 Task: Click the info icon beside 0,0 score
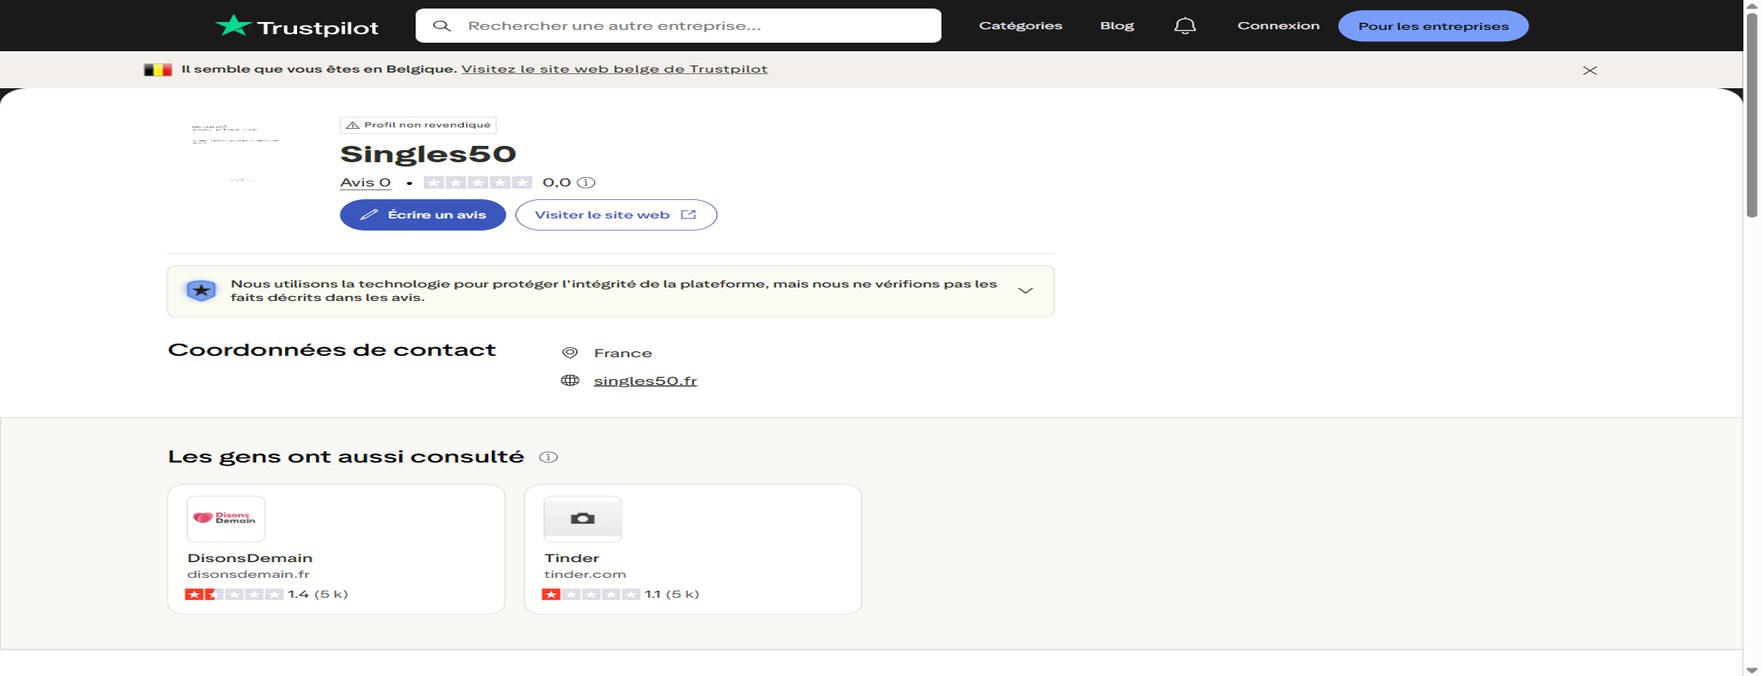coord(587,182)
